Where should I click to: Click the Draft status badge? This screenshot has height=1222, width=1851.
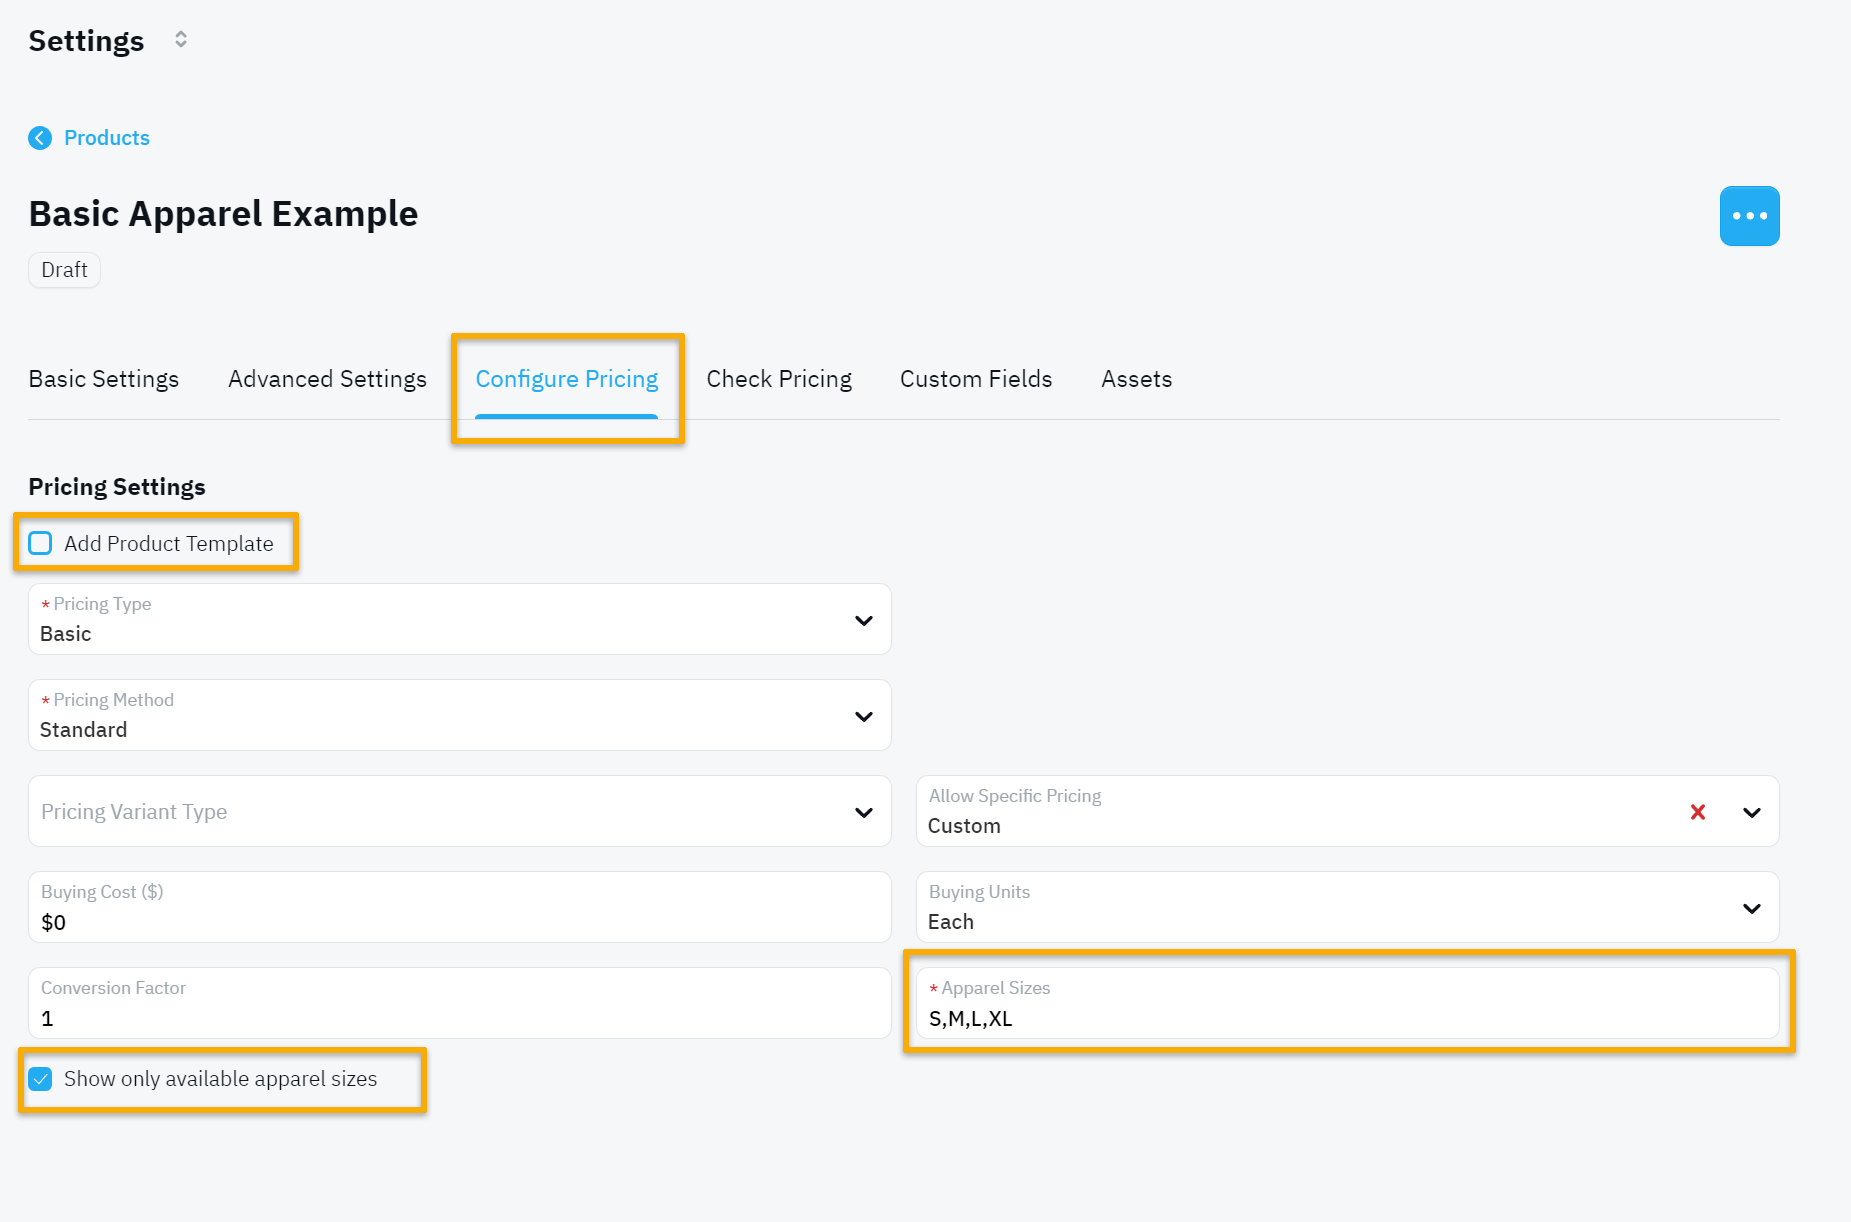pyautogui.click(x=64, y=270)
